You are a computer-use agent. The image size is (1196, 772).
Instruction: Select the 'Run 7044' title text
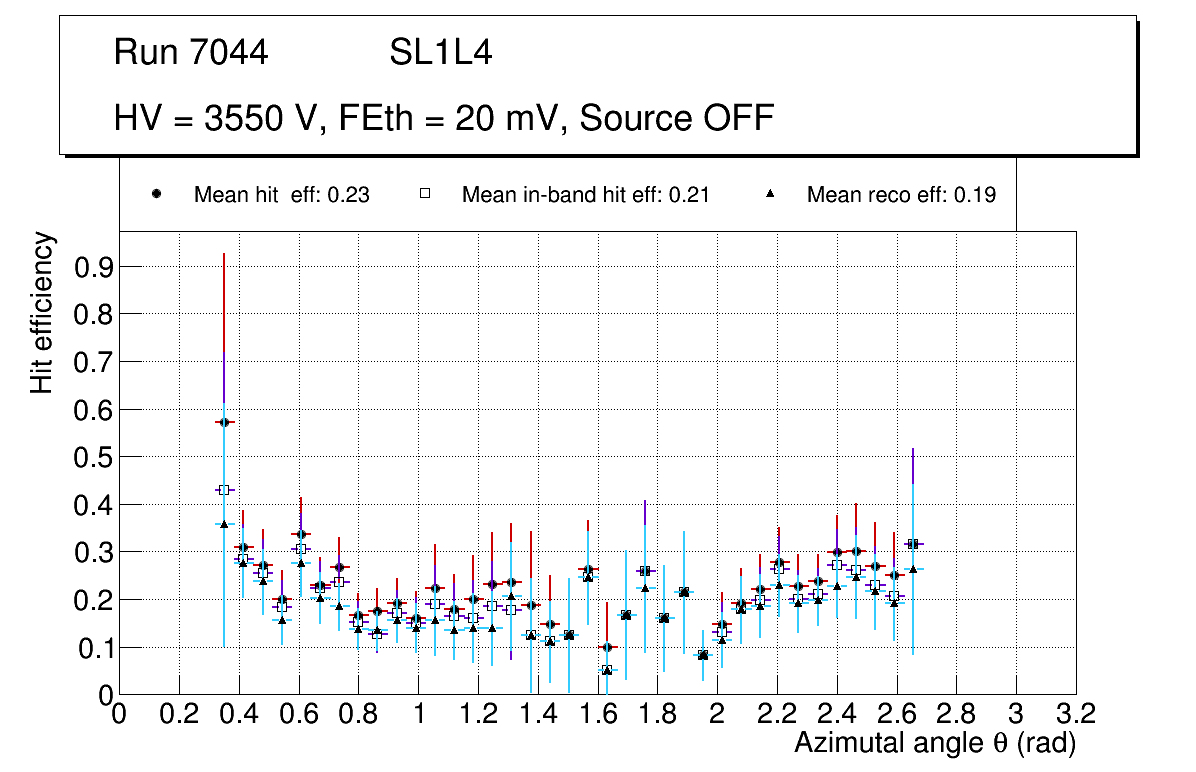pos(191,53)
